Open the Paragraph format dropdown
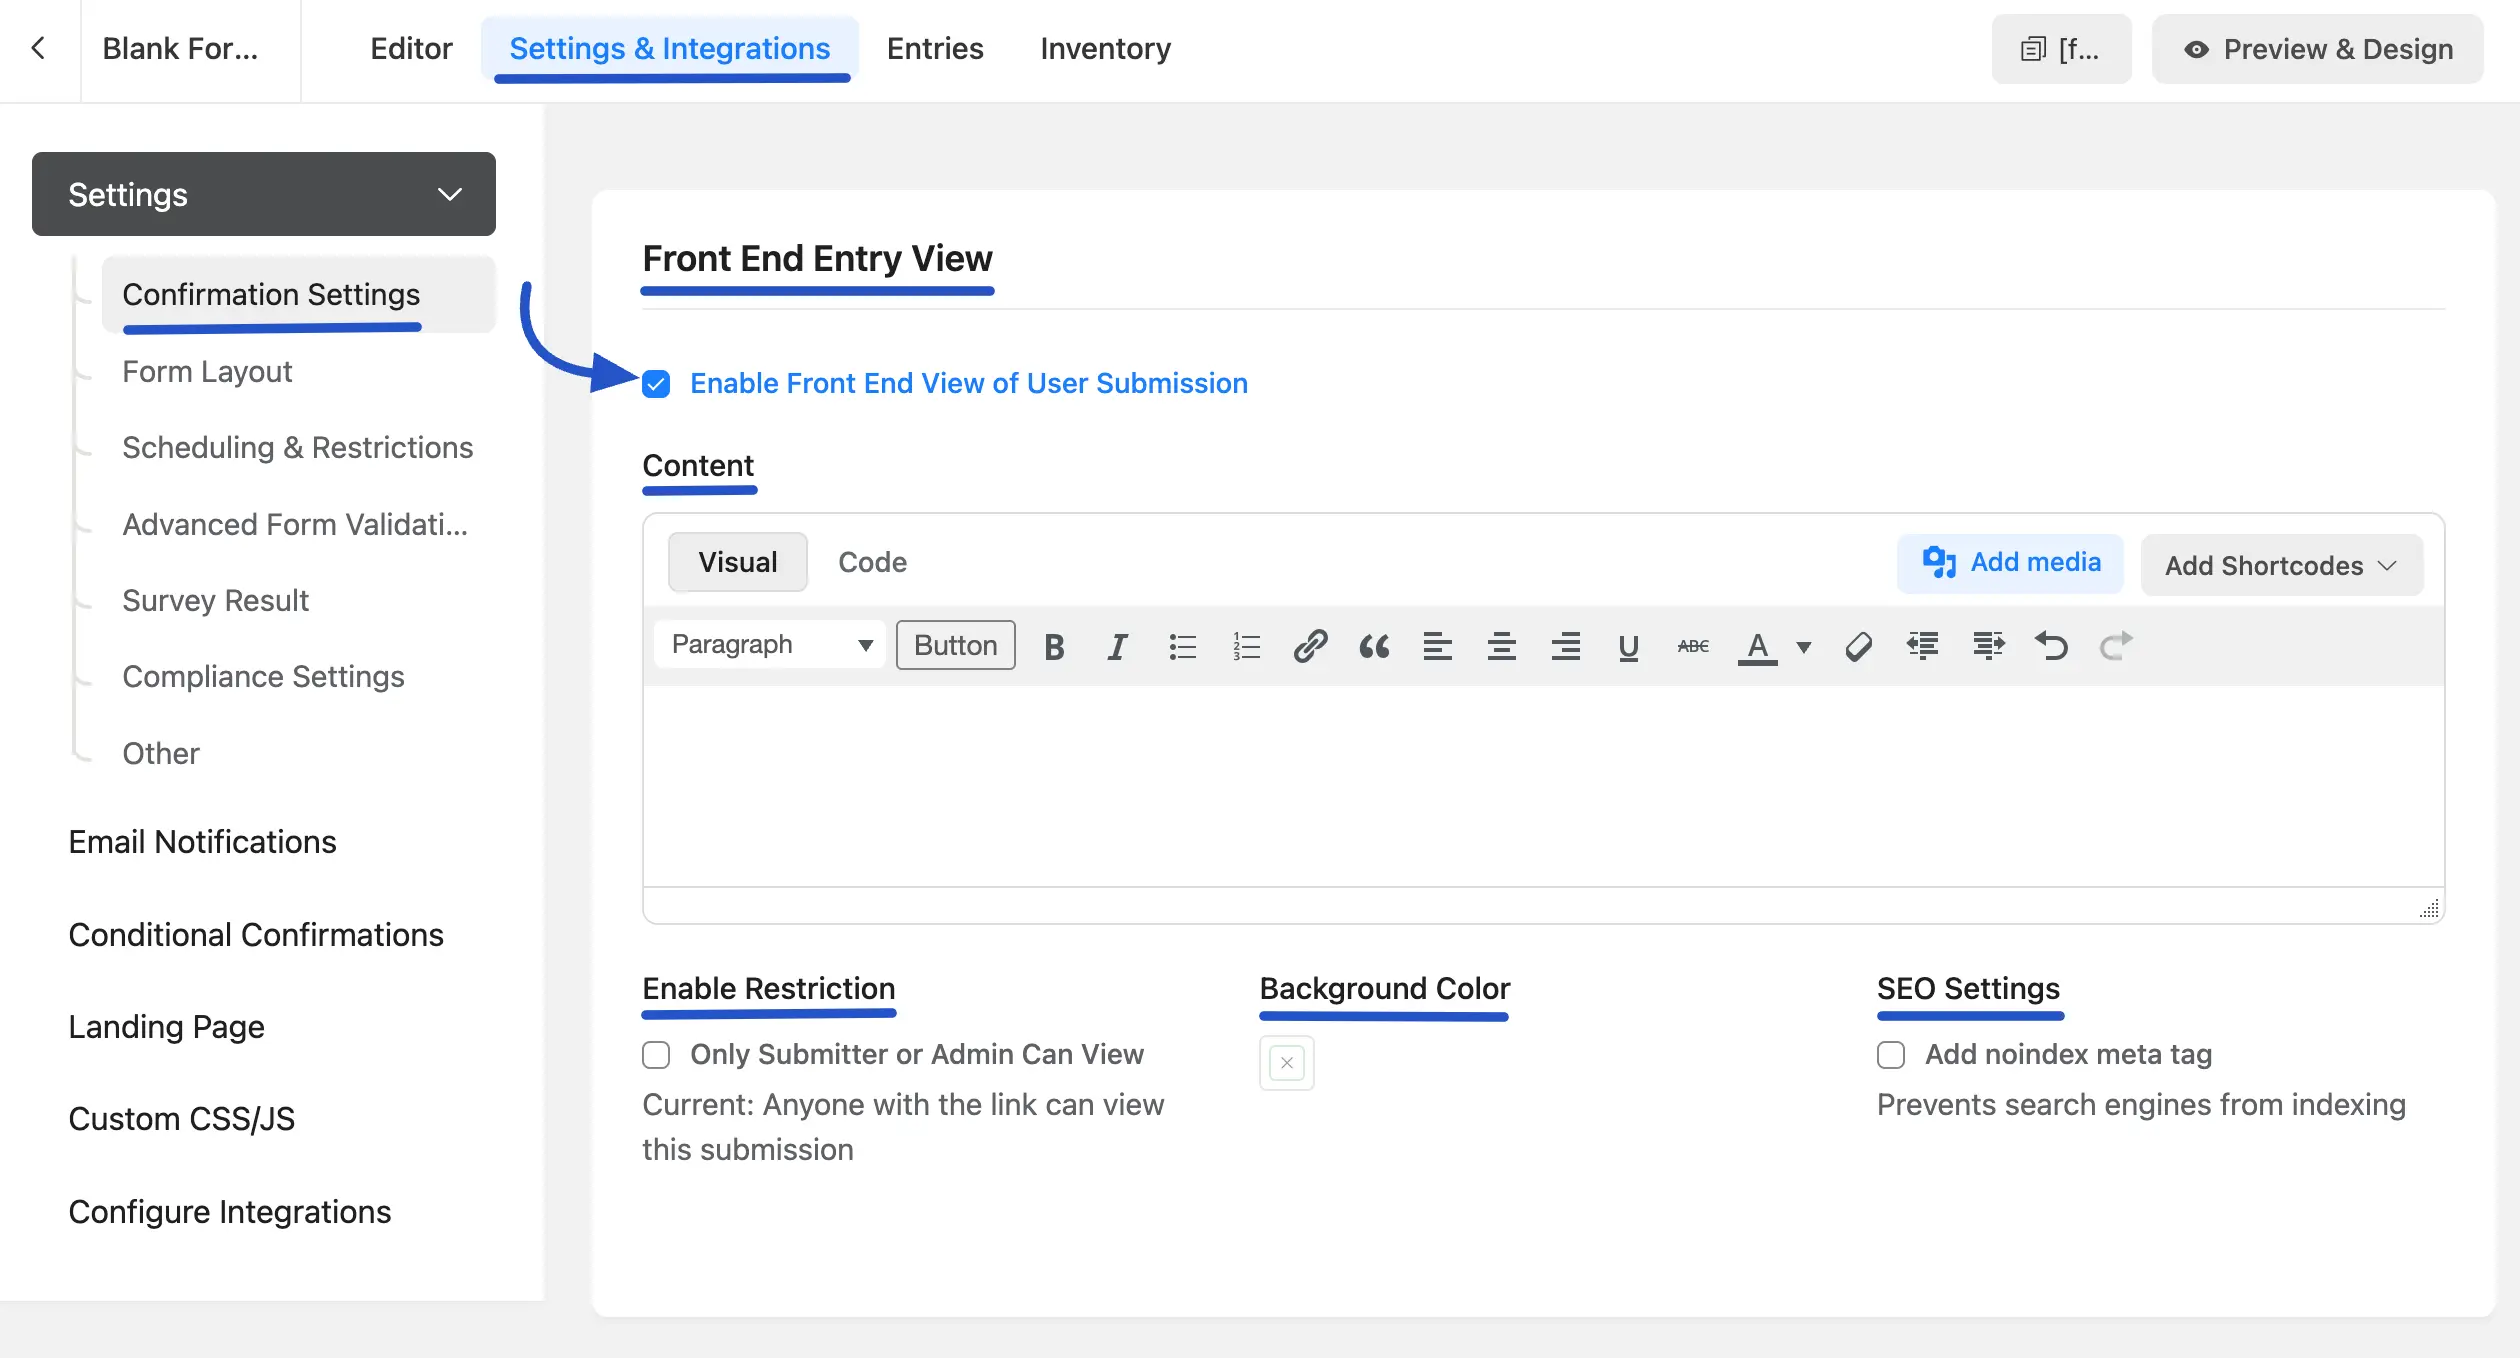 coord(770,645)
